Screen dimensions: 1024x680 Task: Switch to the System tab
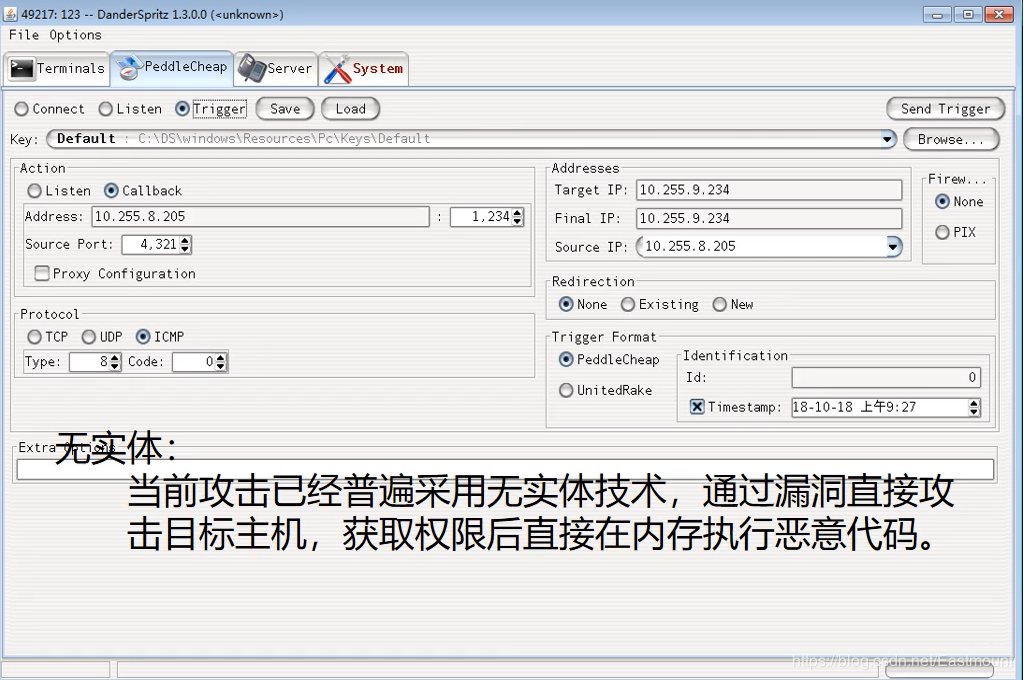pos(364,69)
